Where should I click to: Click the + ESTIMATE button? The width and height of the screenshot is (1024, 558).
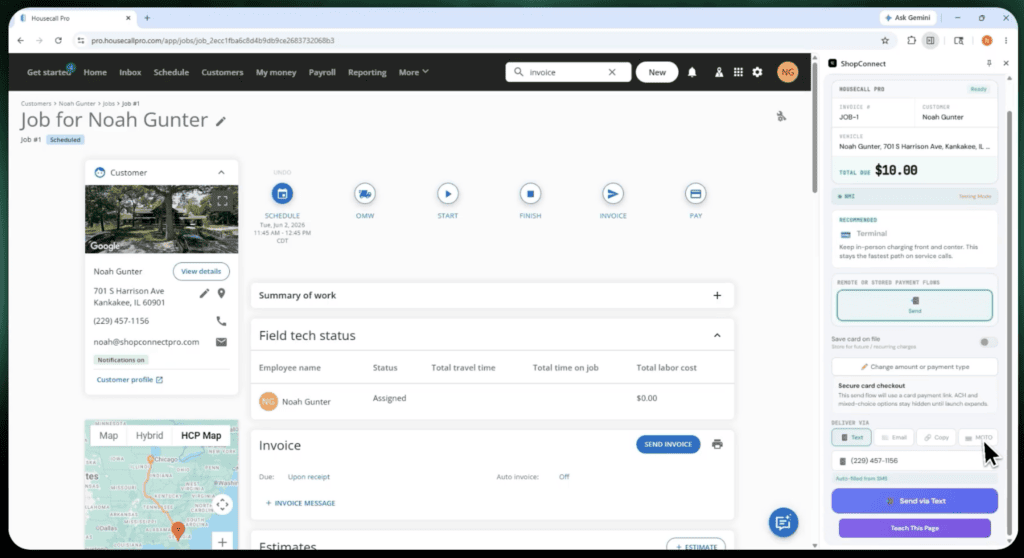tap(696, 545)
